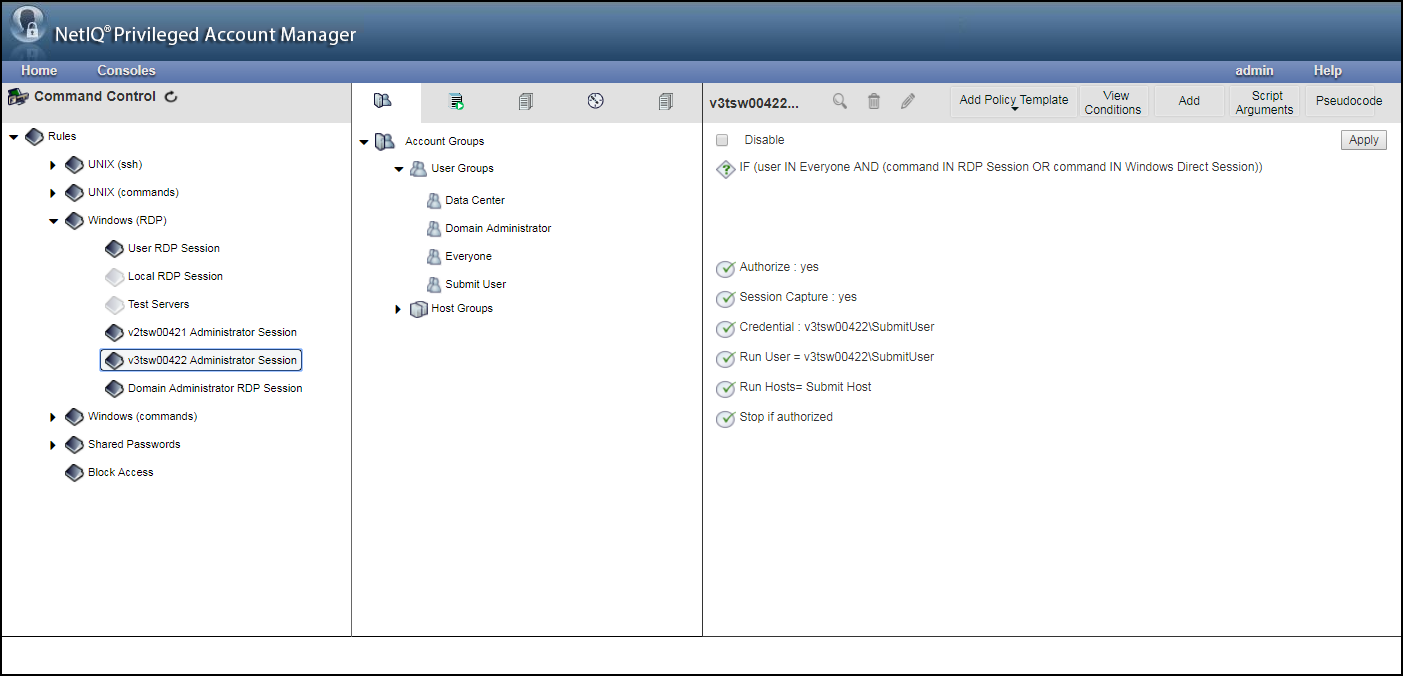Click the IF condition question-mark icon
The height and width of the screenshot is (676, 1403).
726,169
